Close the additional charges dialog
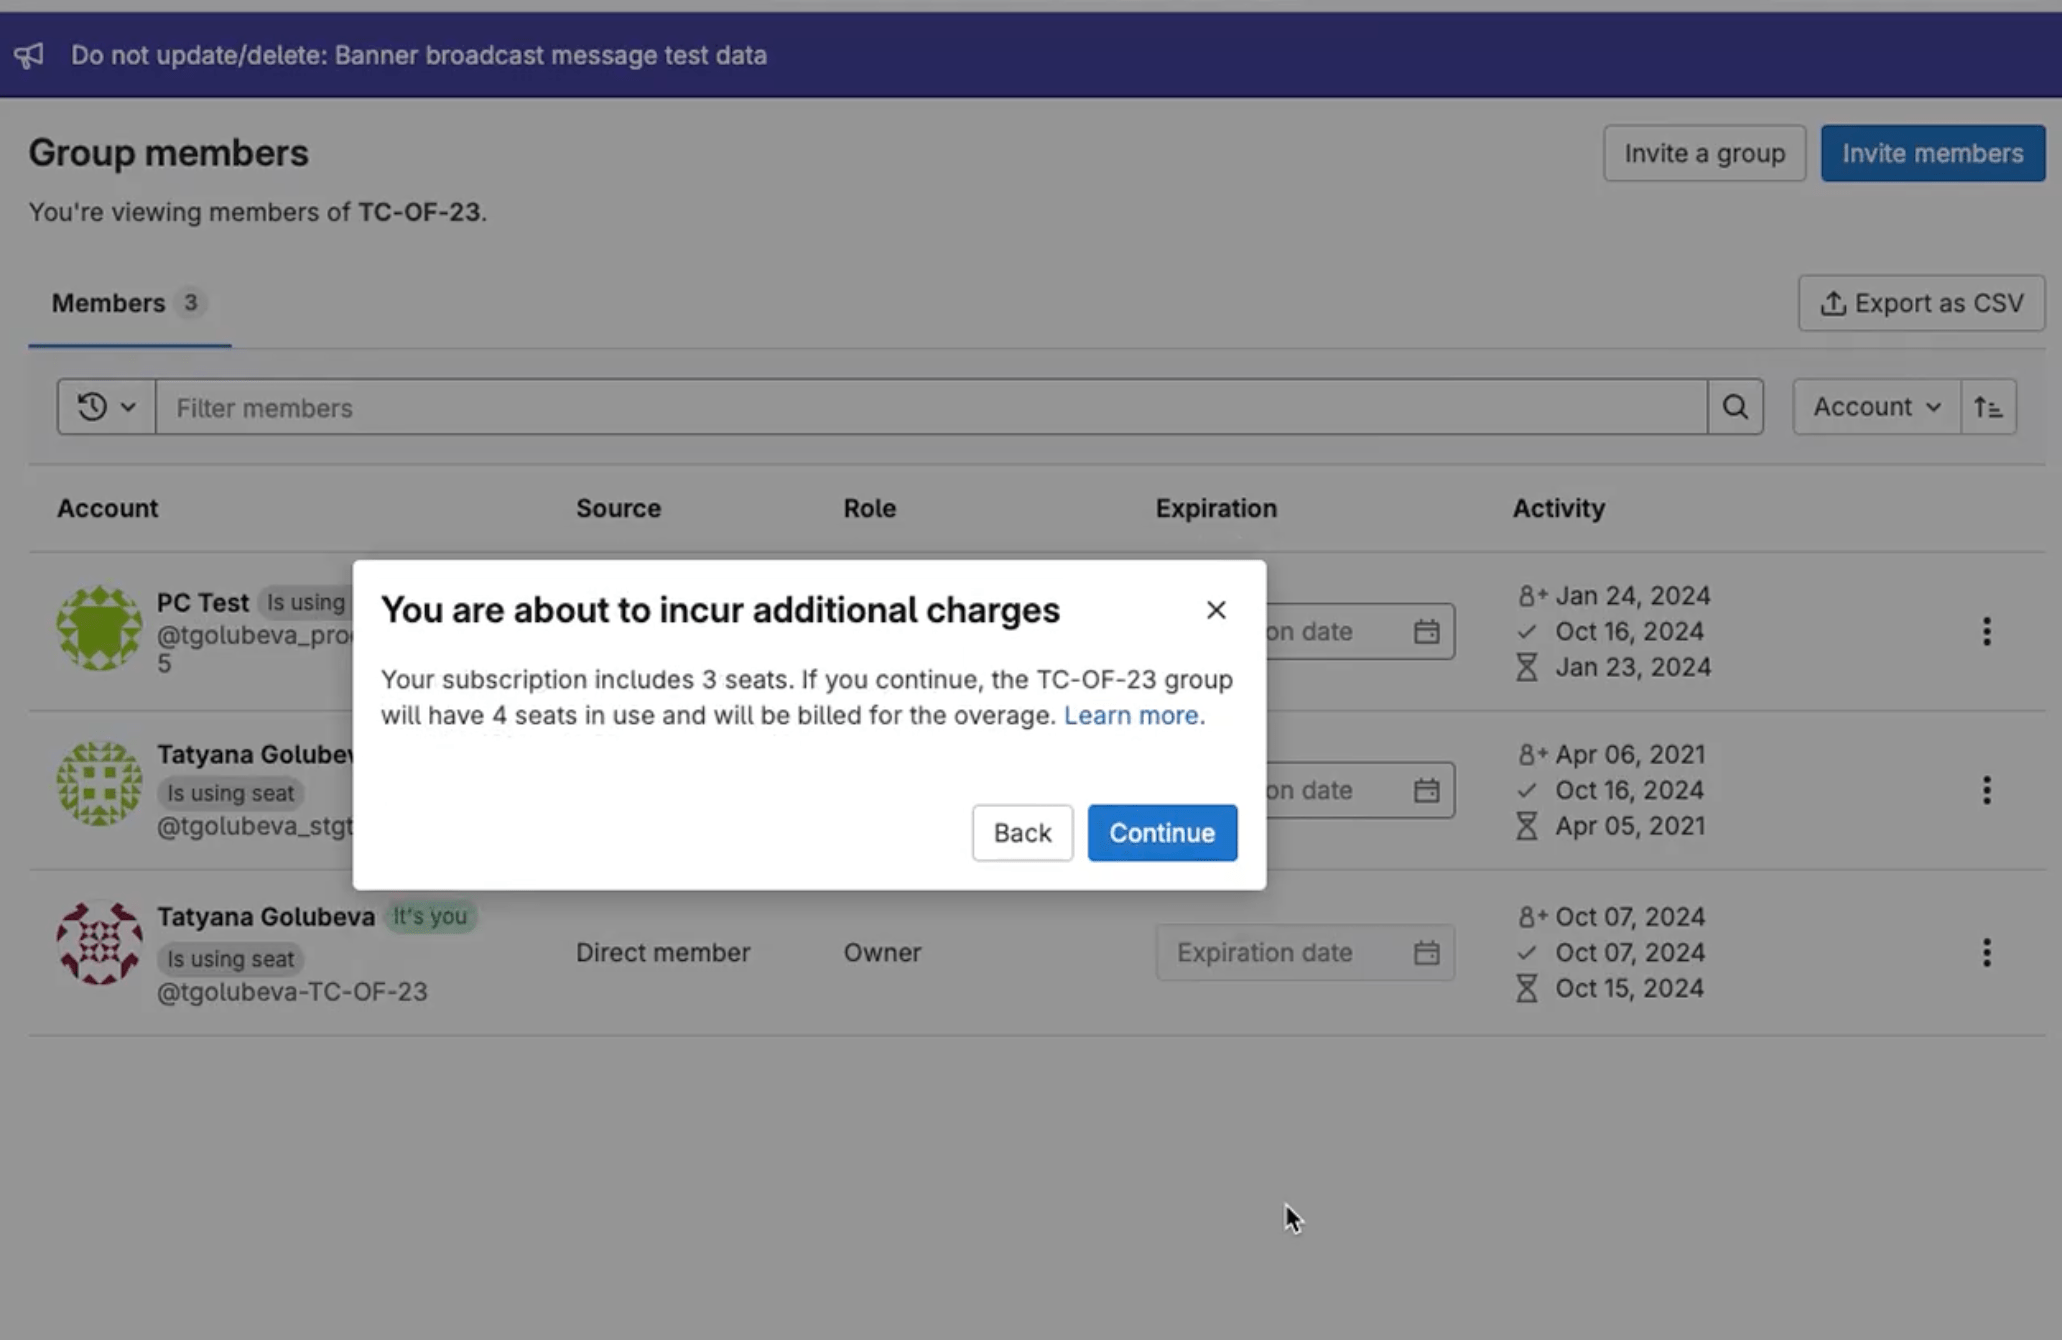 1215,610
